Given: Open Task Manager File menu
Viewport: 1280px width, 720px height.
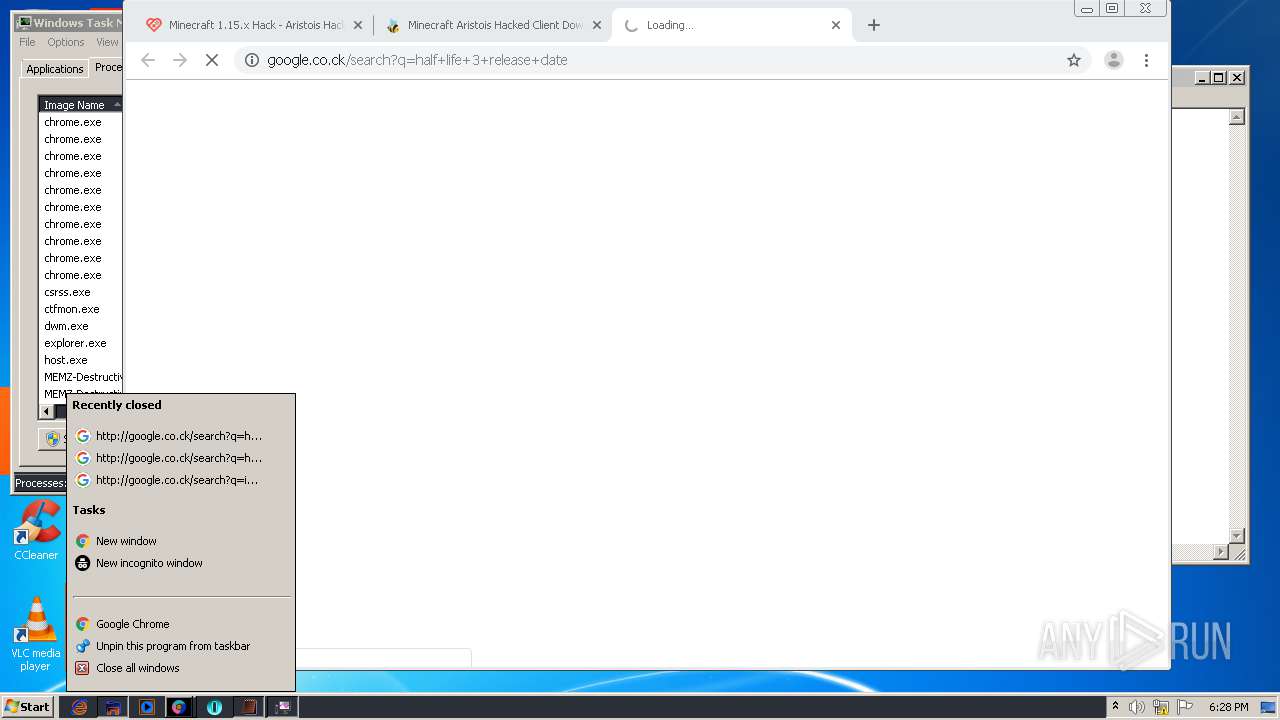Looking at the screenshot, I should [x=27, y=42].
